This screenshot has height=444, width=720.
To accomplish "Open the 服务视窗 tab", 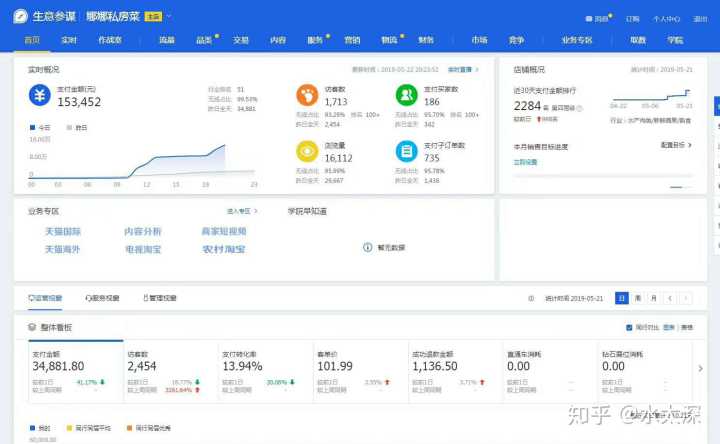I will pyautogui.click(x=103, y=298).
